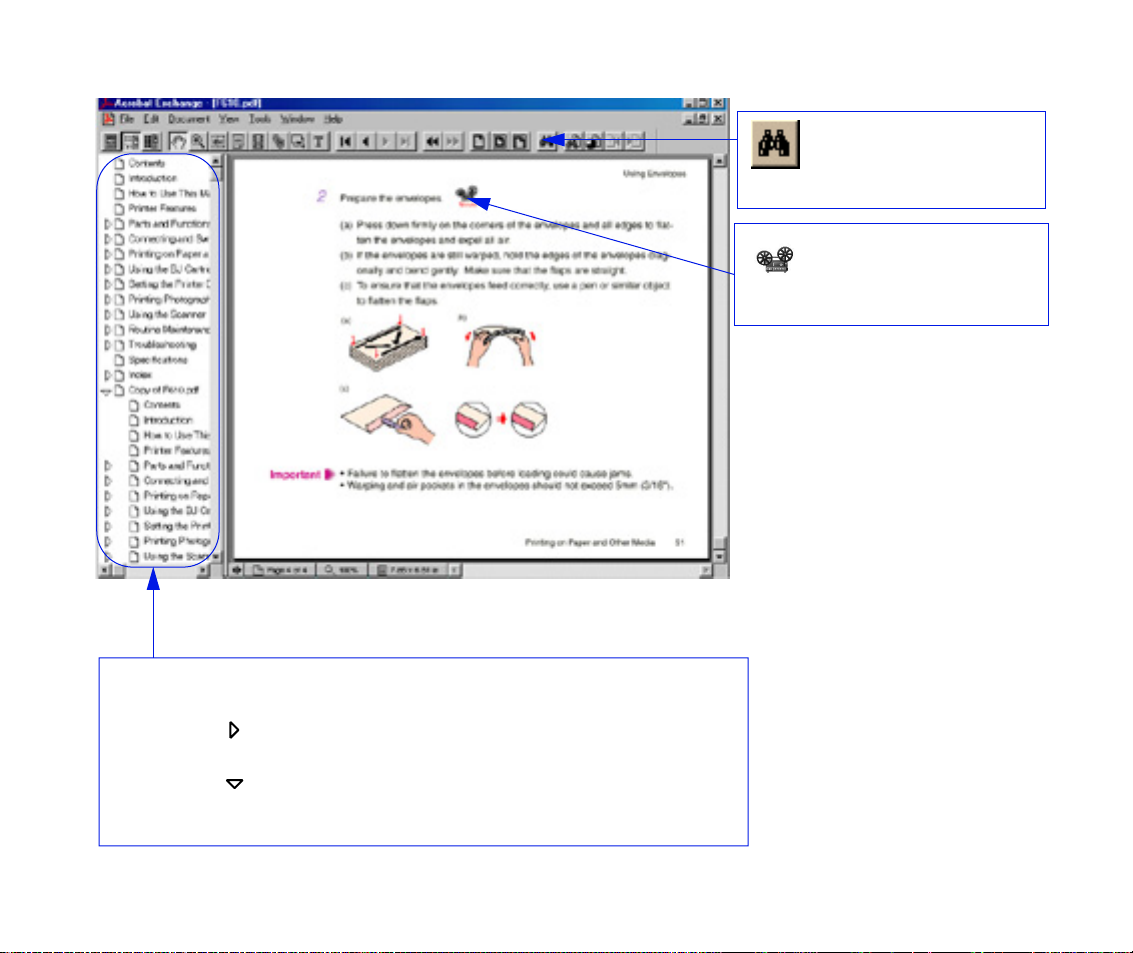
Task: Expand Using the BJ Cartridge bookmark
Action: [108, 269]
